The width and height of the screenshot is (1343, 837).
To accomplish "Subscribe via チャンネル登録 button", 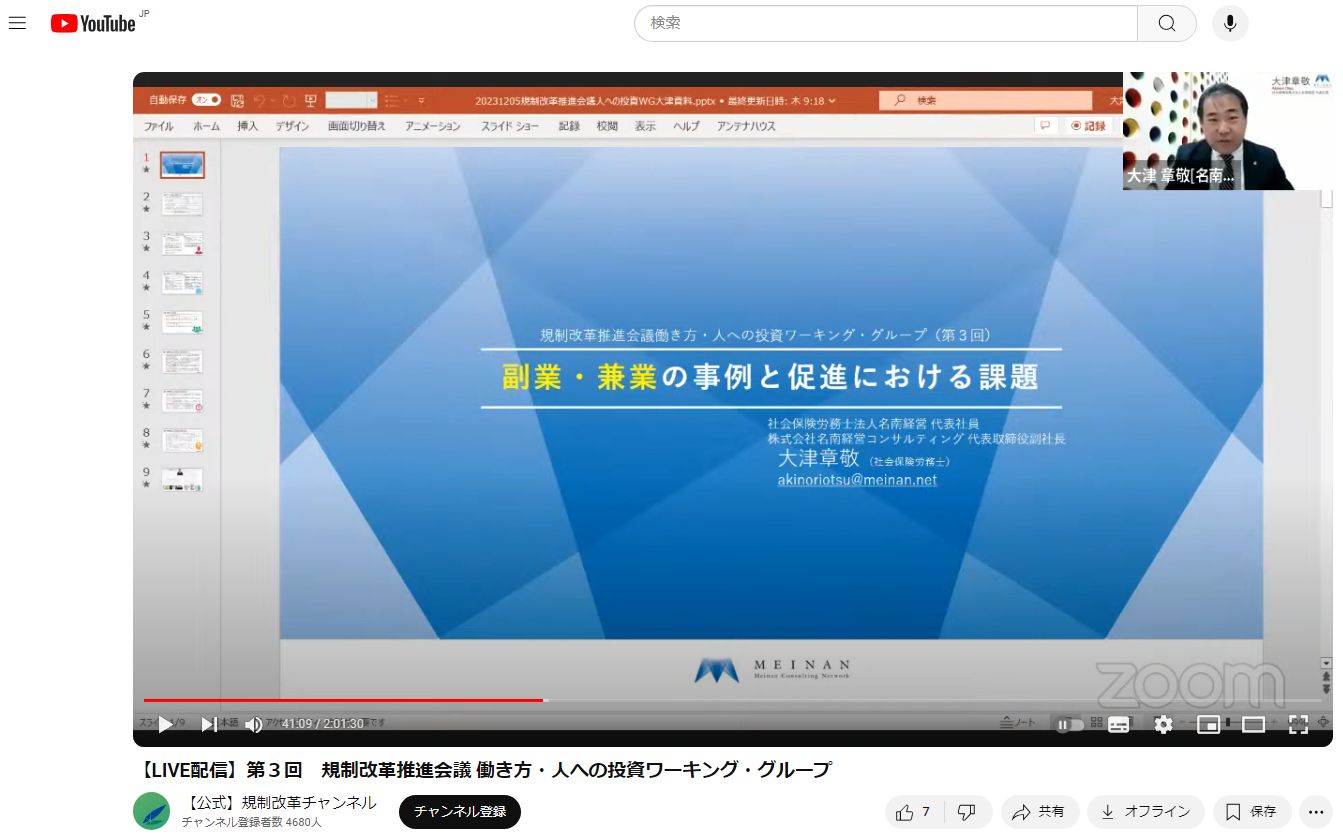I will [460, 812].
